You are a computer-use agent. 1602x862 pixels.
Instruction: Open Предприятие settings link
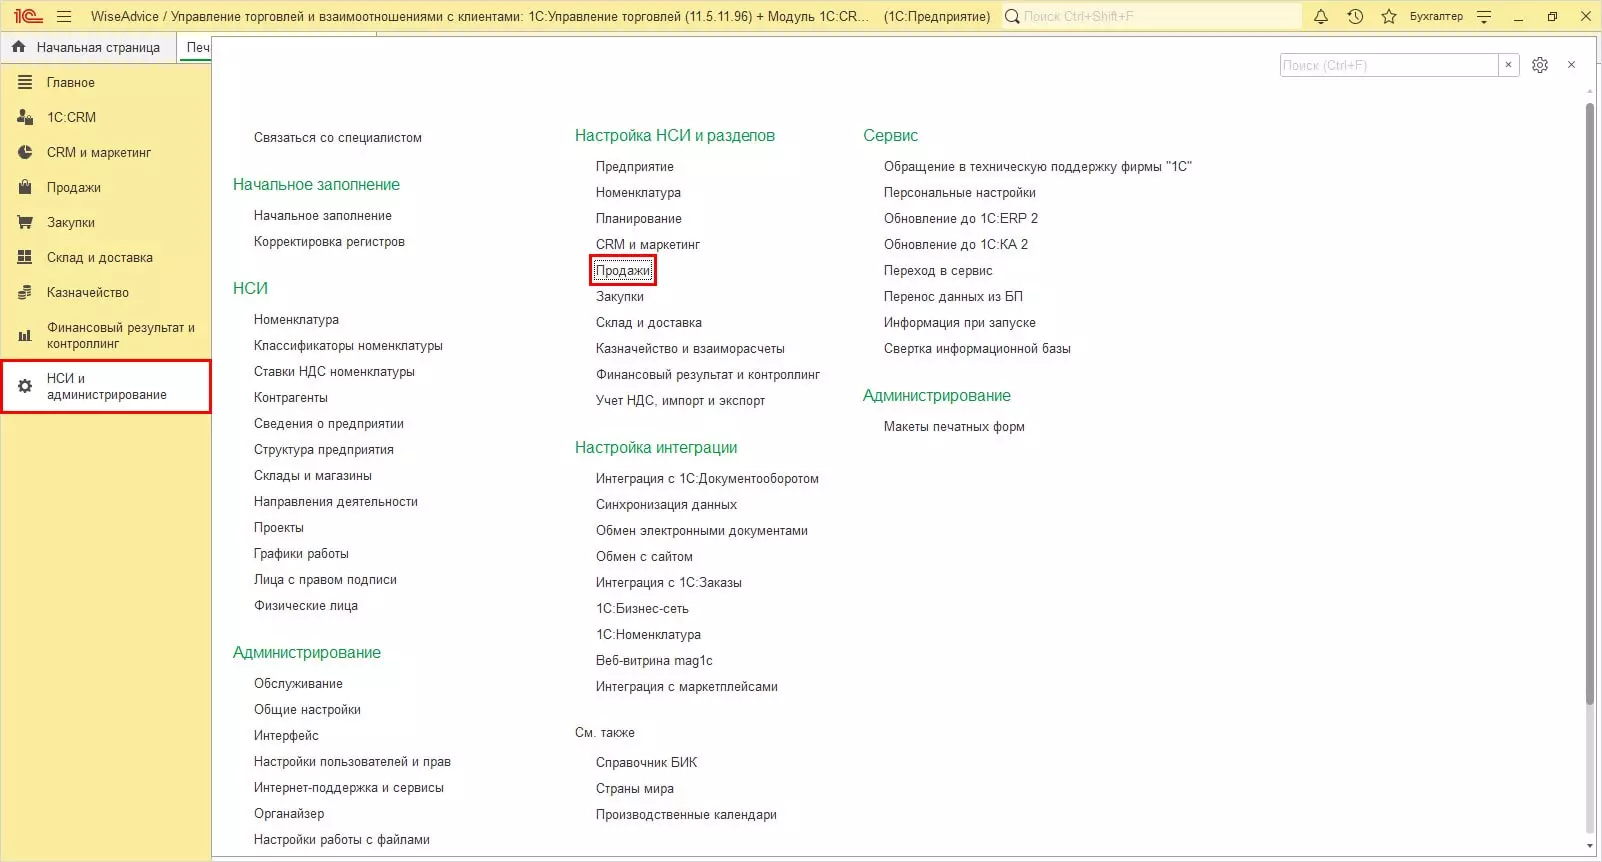635,166
